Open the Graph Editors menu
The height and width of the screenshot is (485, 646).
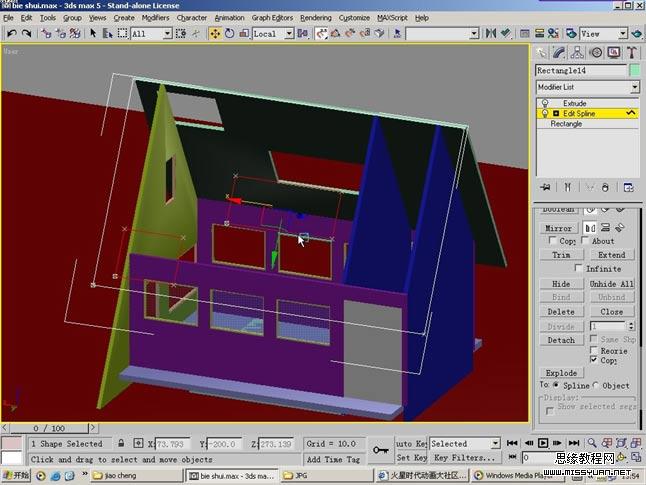(x=272, y=18)
